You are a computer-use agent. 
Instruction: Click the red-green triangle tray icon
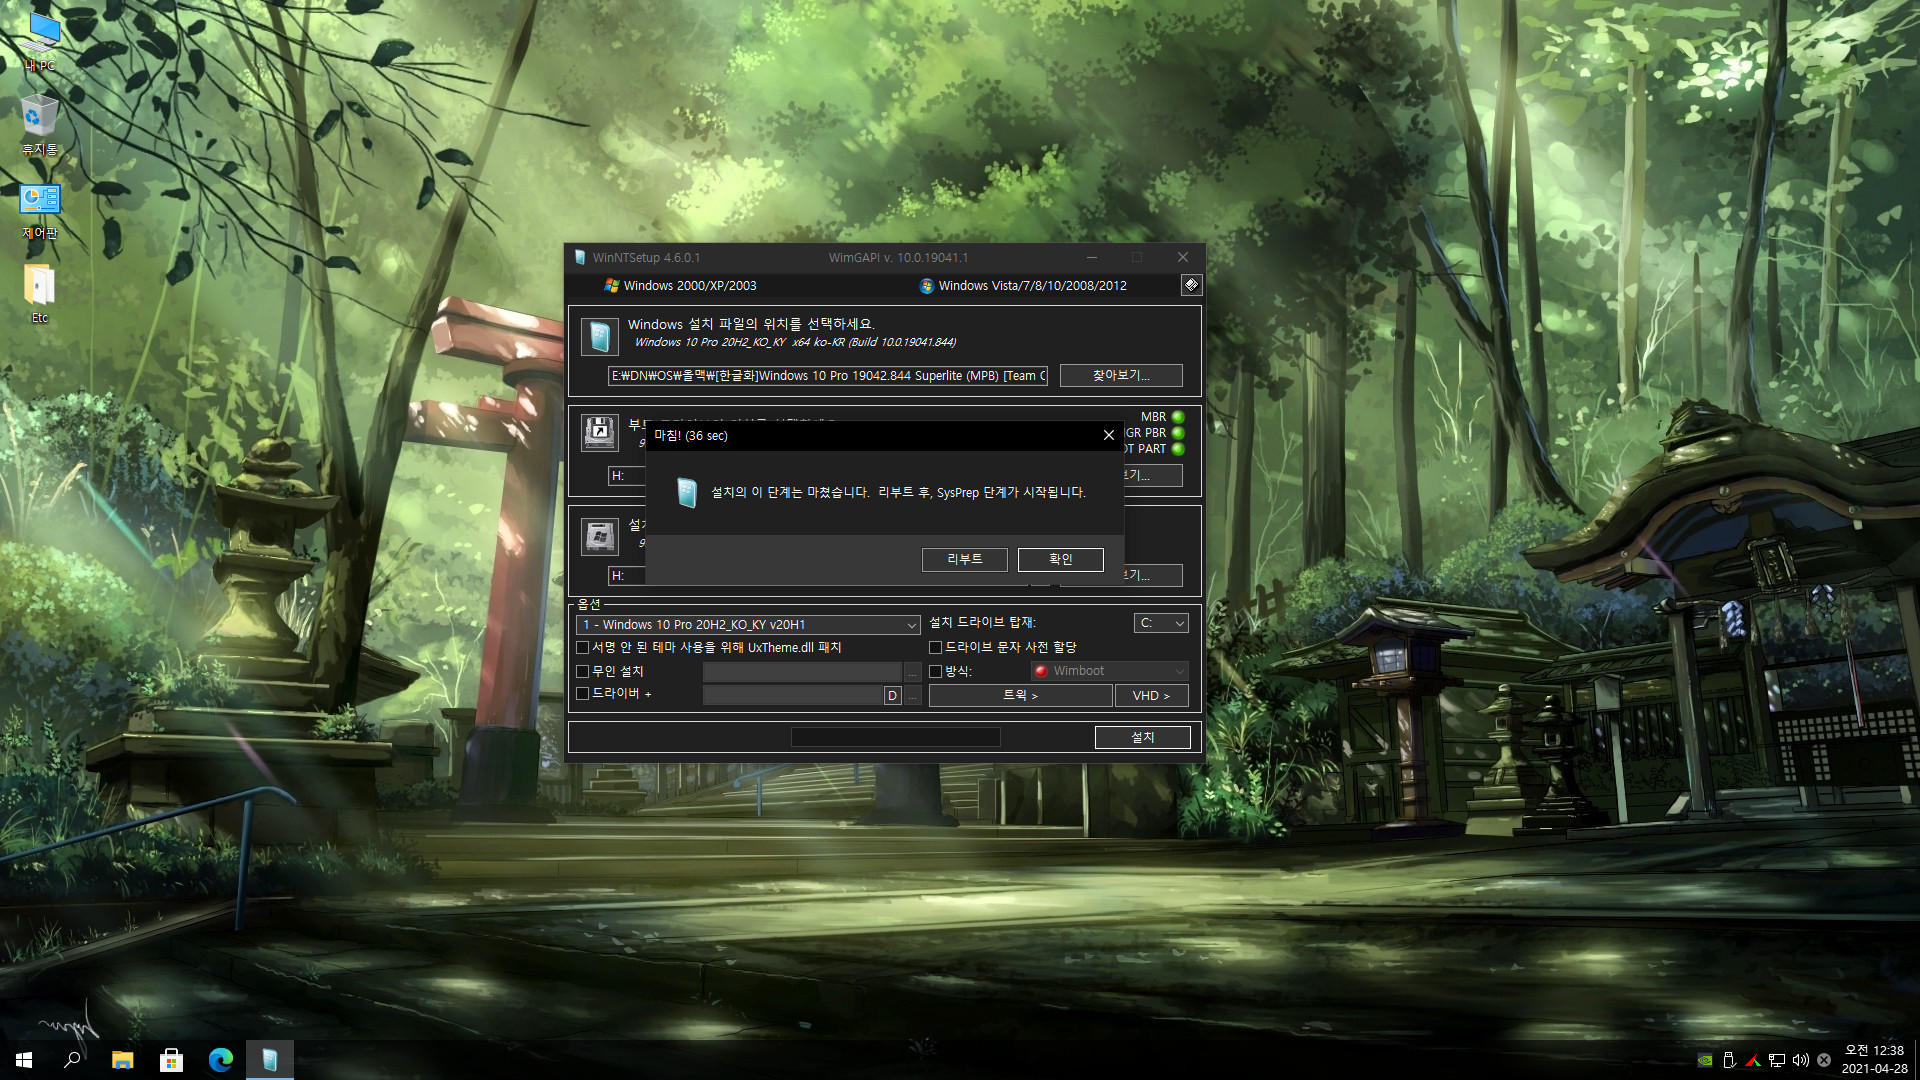[x=1753, y=1060]
